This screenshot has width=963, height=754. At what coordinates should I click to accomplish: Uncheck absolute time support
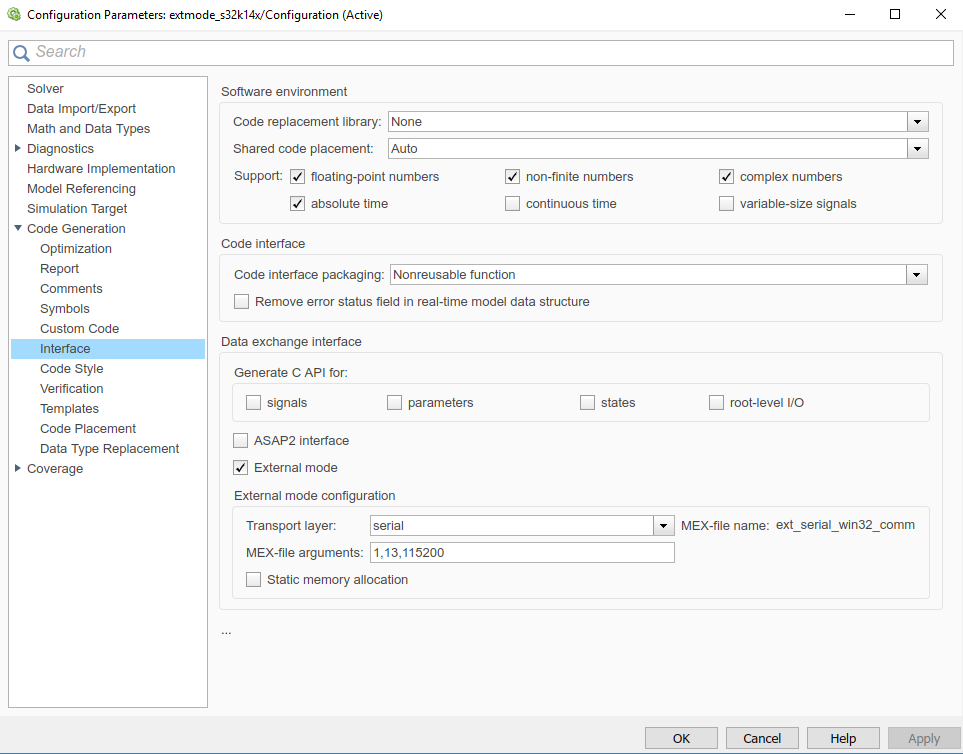(x=297, y=204)
